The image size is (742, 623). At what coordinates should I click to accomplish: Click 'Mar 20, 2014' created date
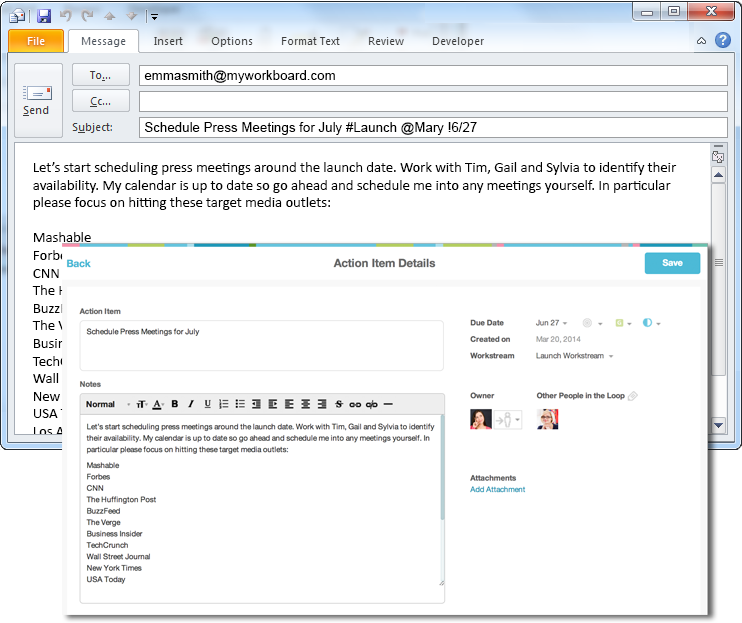[558, 339]
